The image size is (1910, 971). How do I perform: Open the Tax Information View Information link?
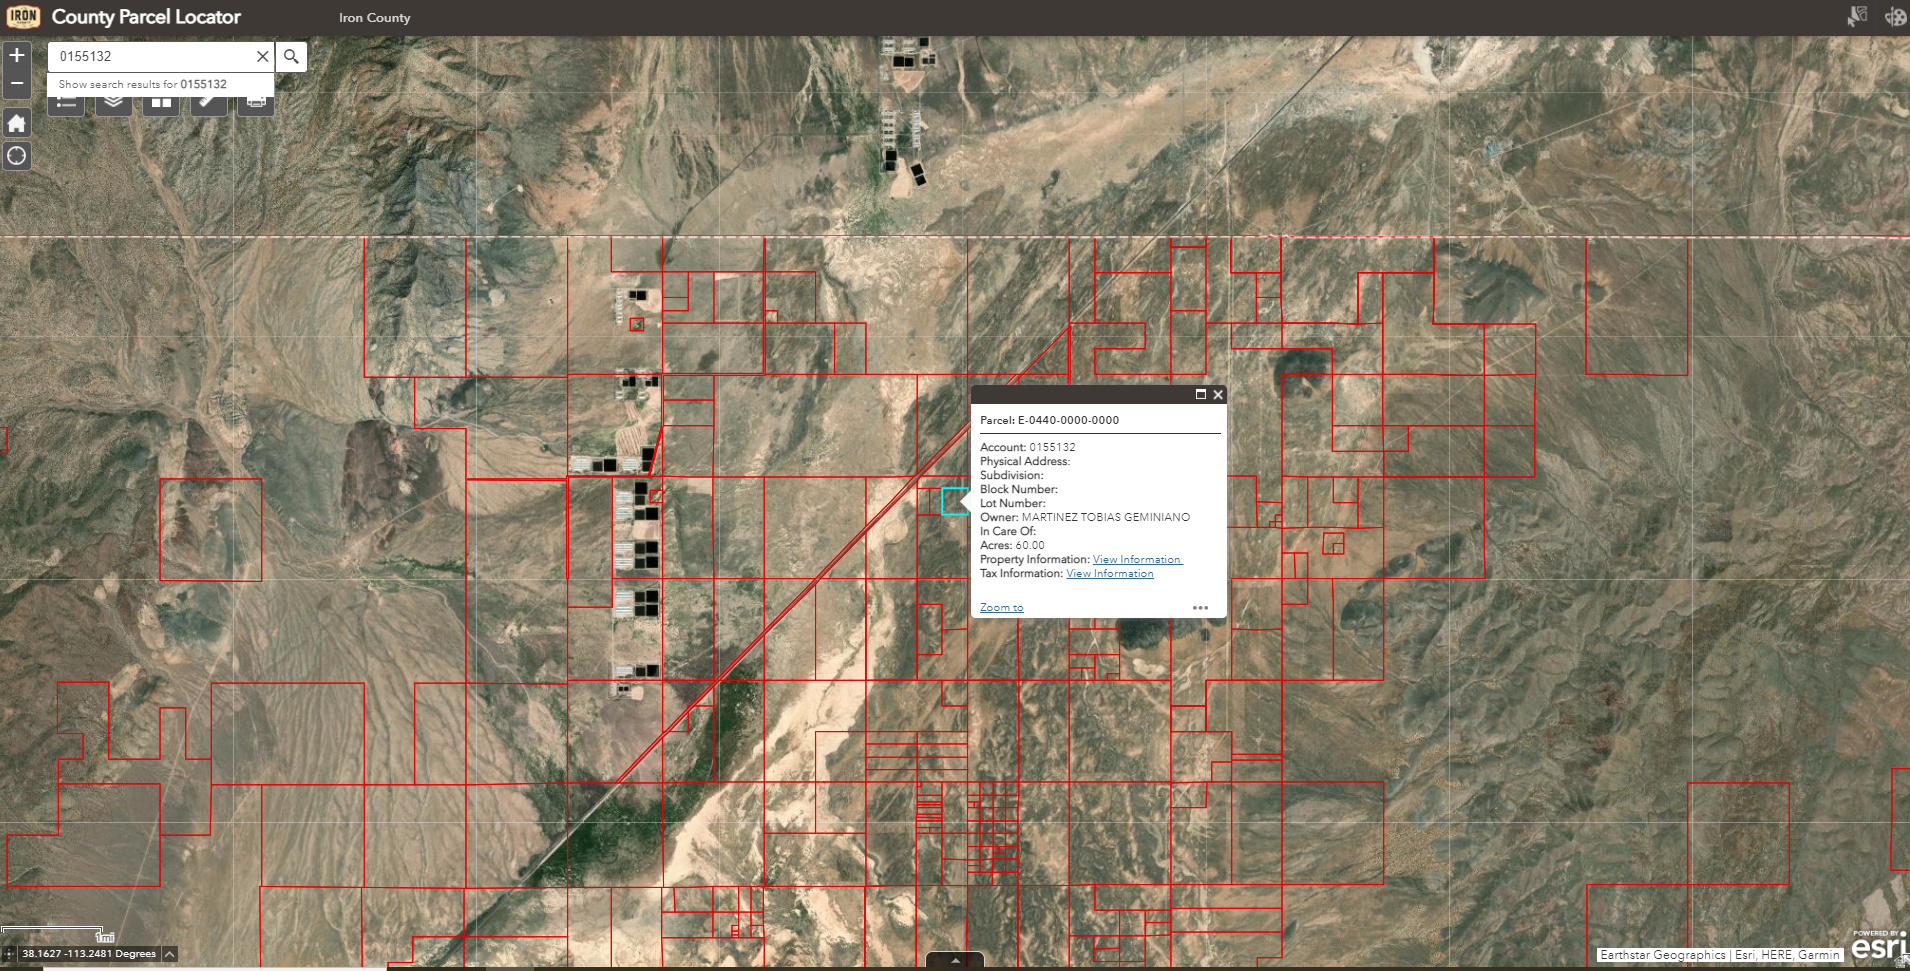(x=1110, y=573)
